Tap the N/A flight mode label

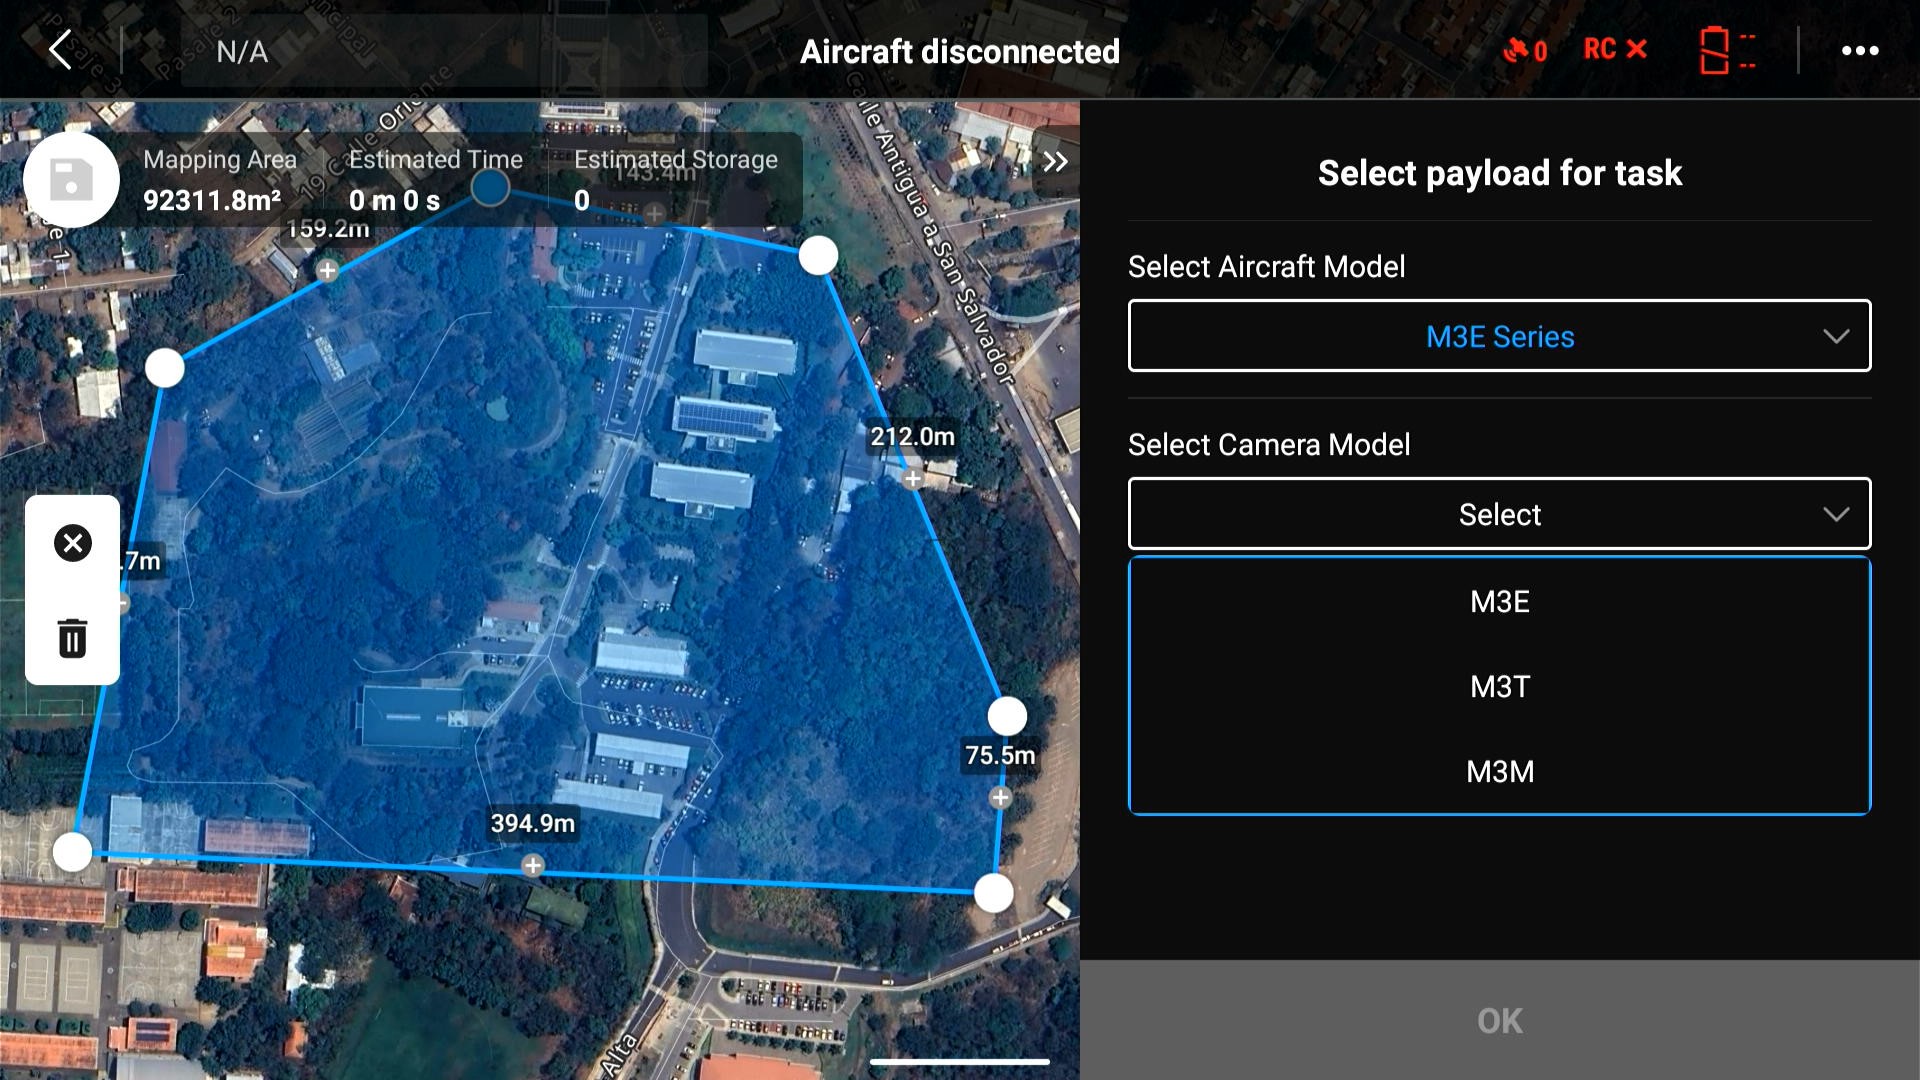coord(242,51)
